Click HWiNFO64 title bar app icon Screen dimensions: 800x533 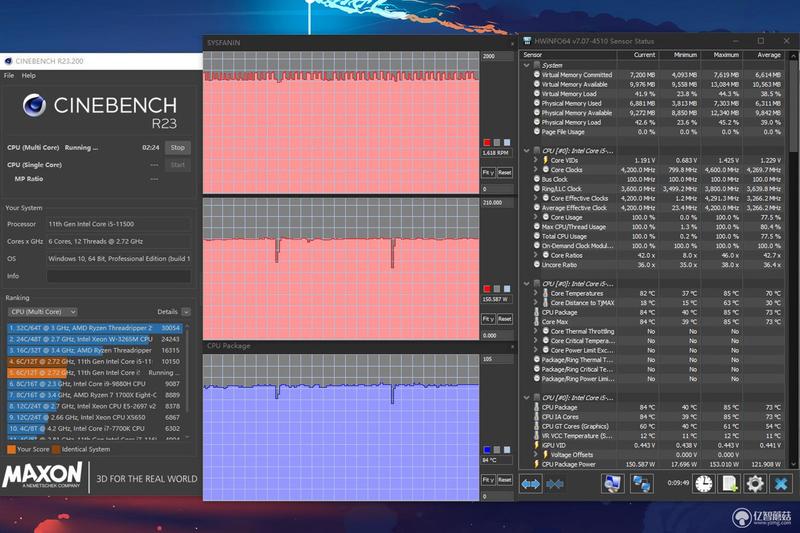coord(527,41)
